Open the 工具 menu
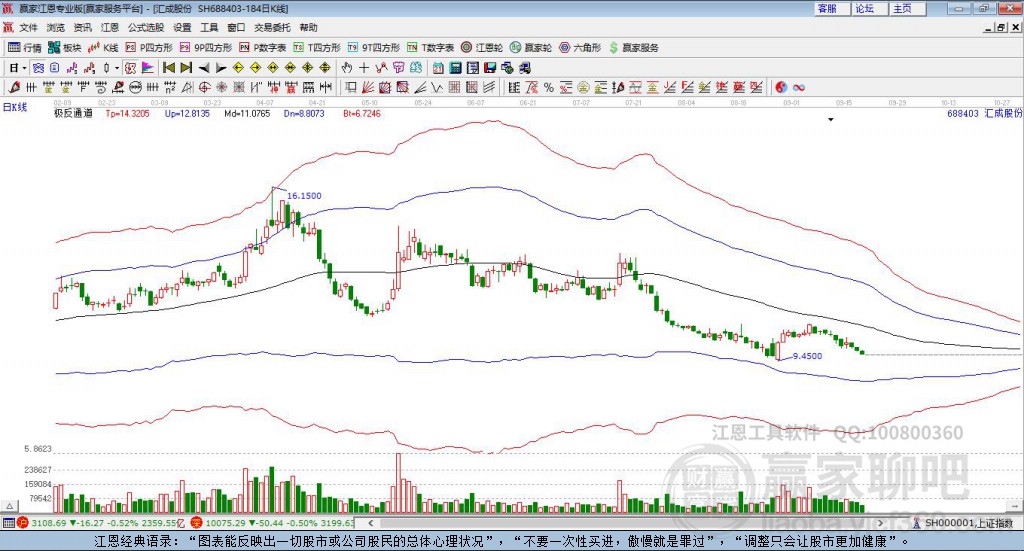Image resolution: width=1024 pixels, height=551 pixels. point(209,27)
